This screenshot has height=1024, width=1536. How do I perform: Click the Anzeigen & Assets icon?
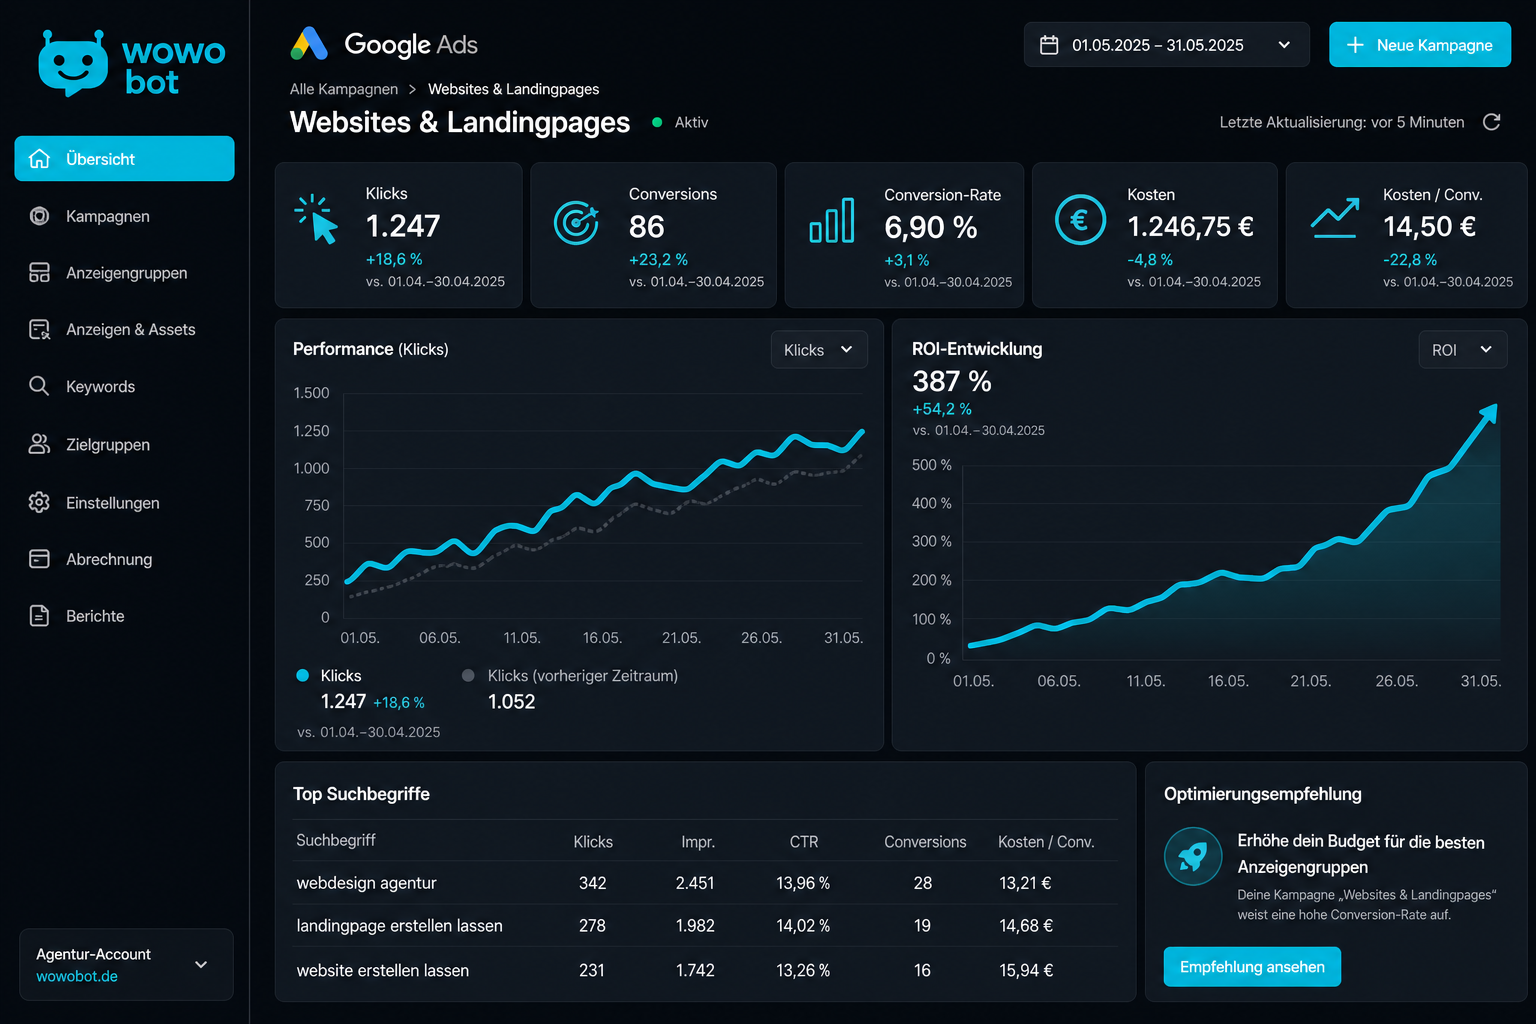[39, 330]
